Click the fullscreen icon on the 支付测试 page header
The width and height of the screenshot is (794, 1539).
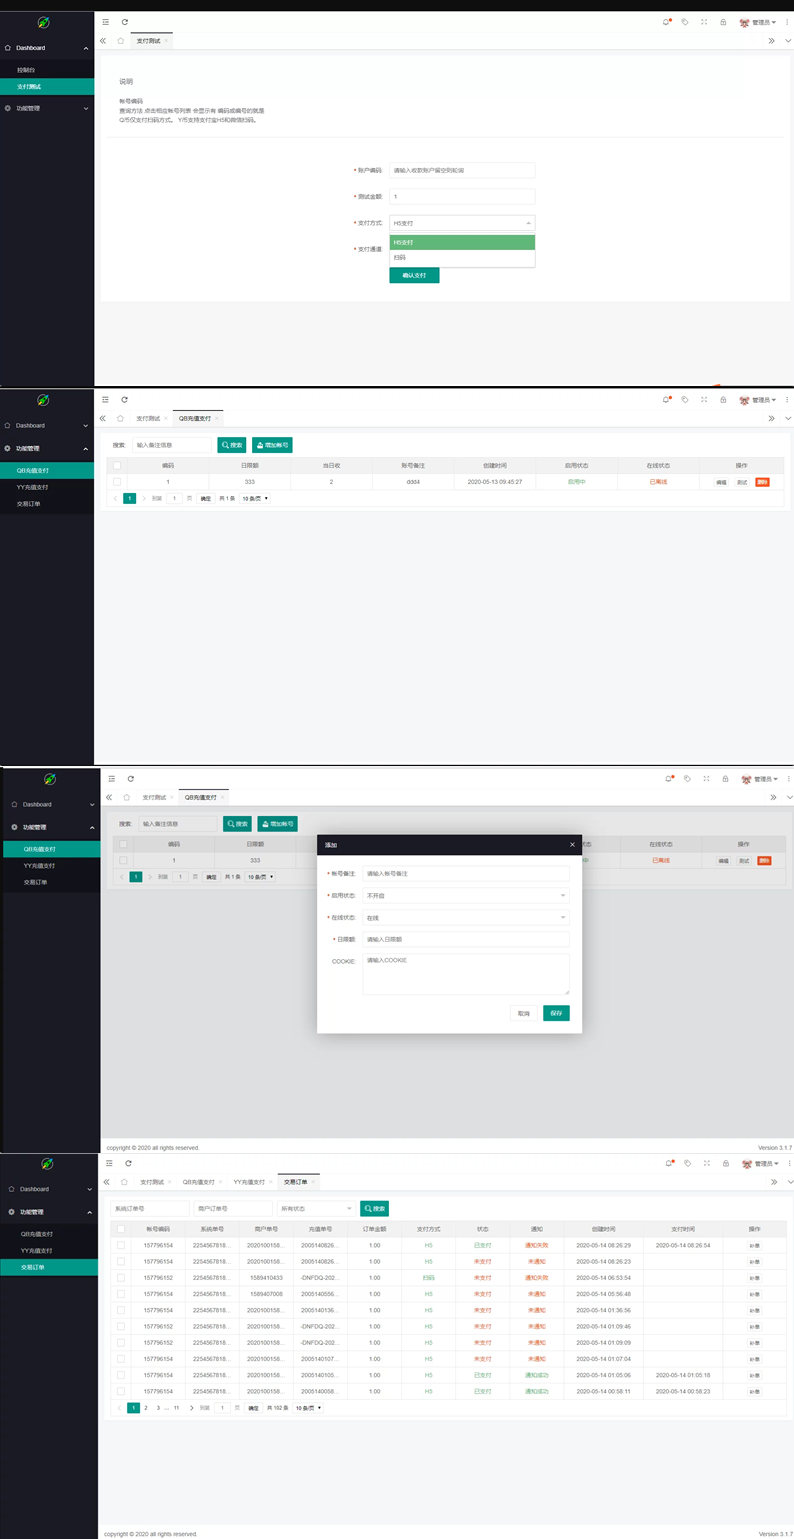(704, 22)
